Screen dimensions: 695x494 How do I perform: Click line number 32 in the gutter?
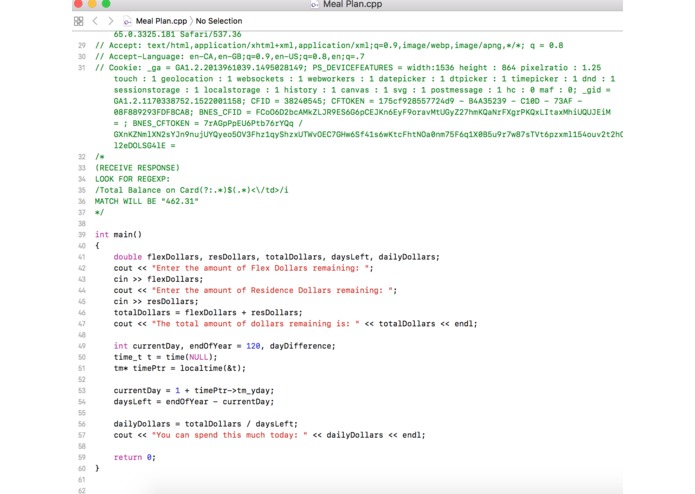pos(82,157)
